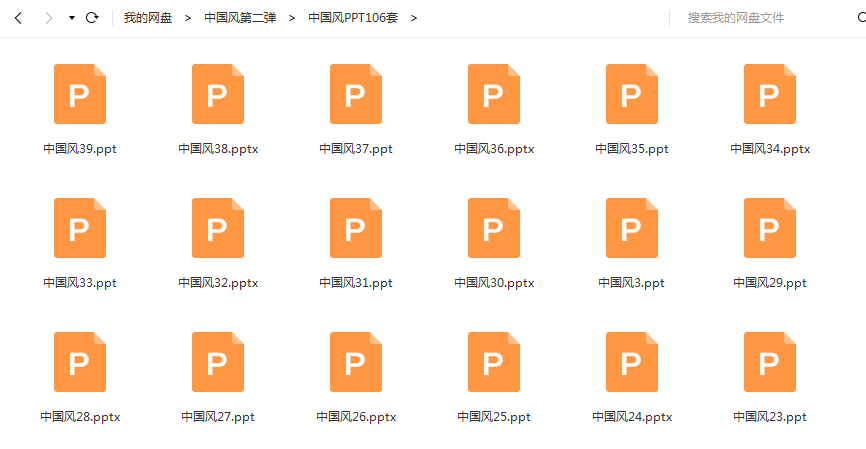The image size is (866, 449).
Task: Select file icon 中国风27.ppt
Action: click(218, 362)
